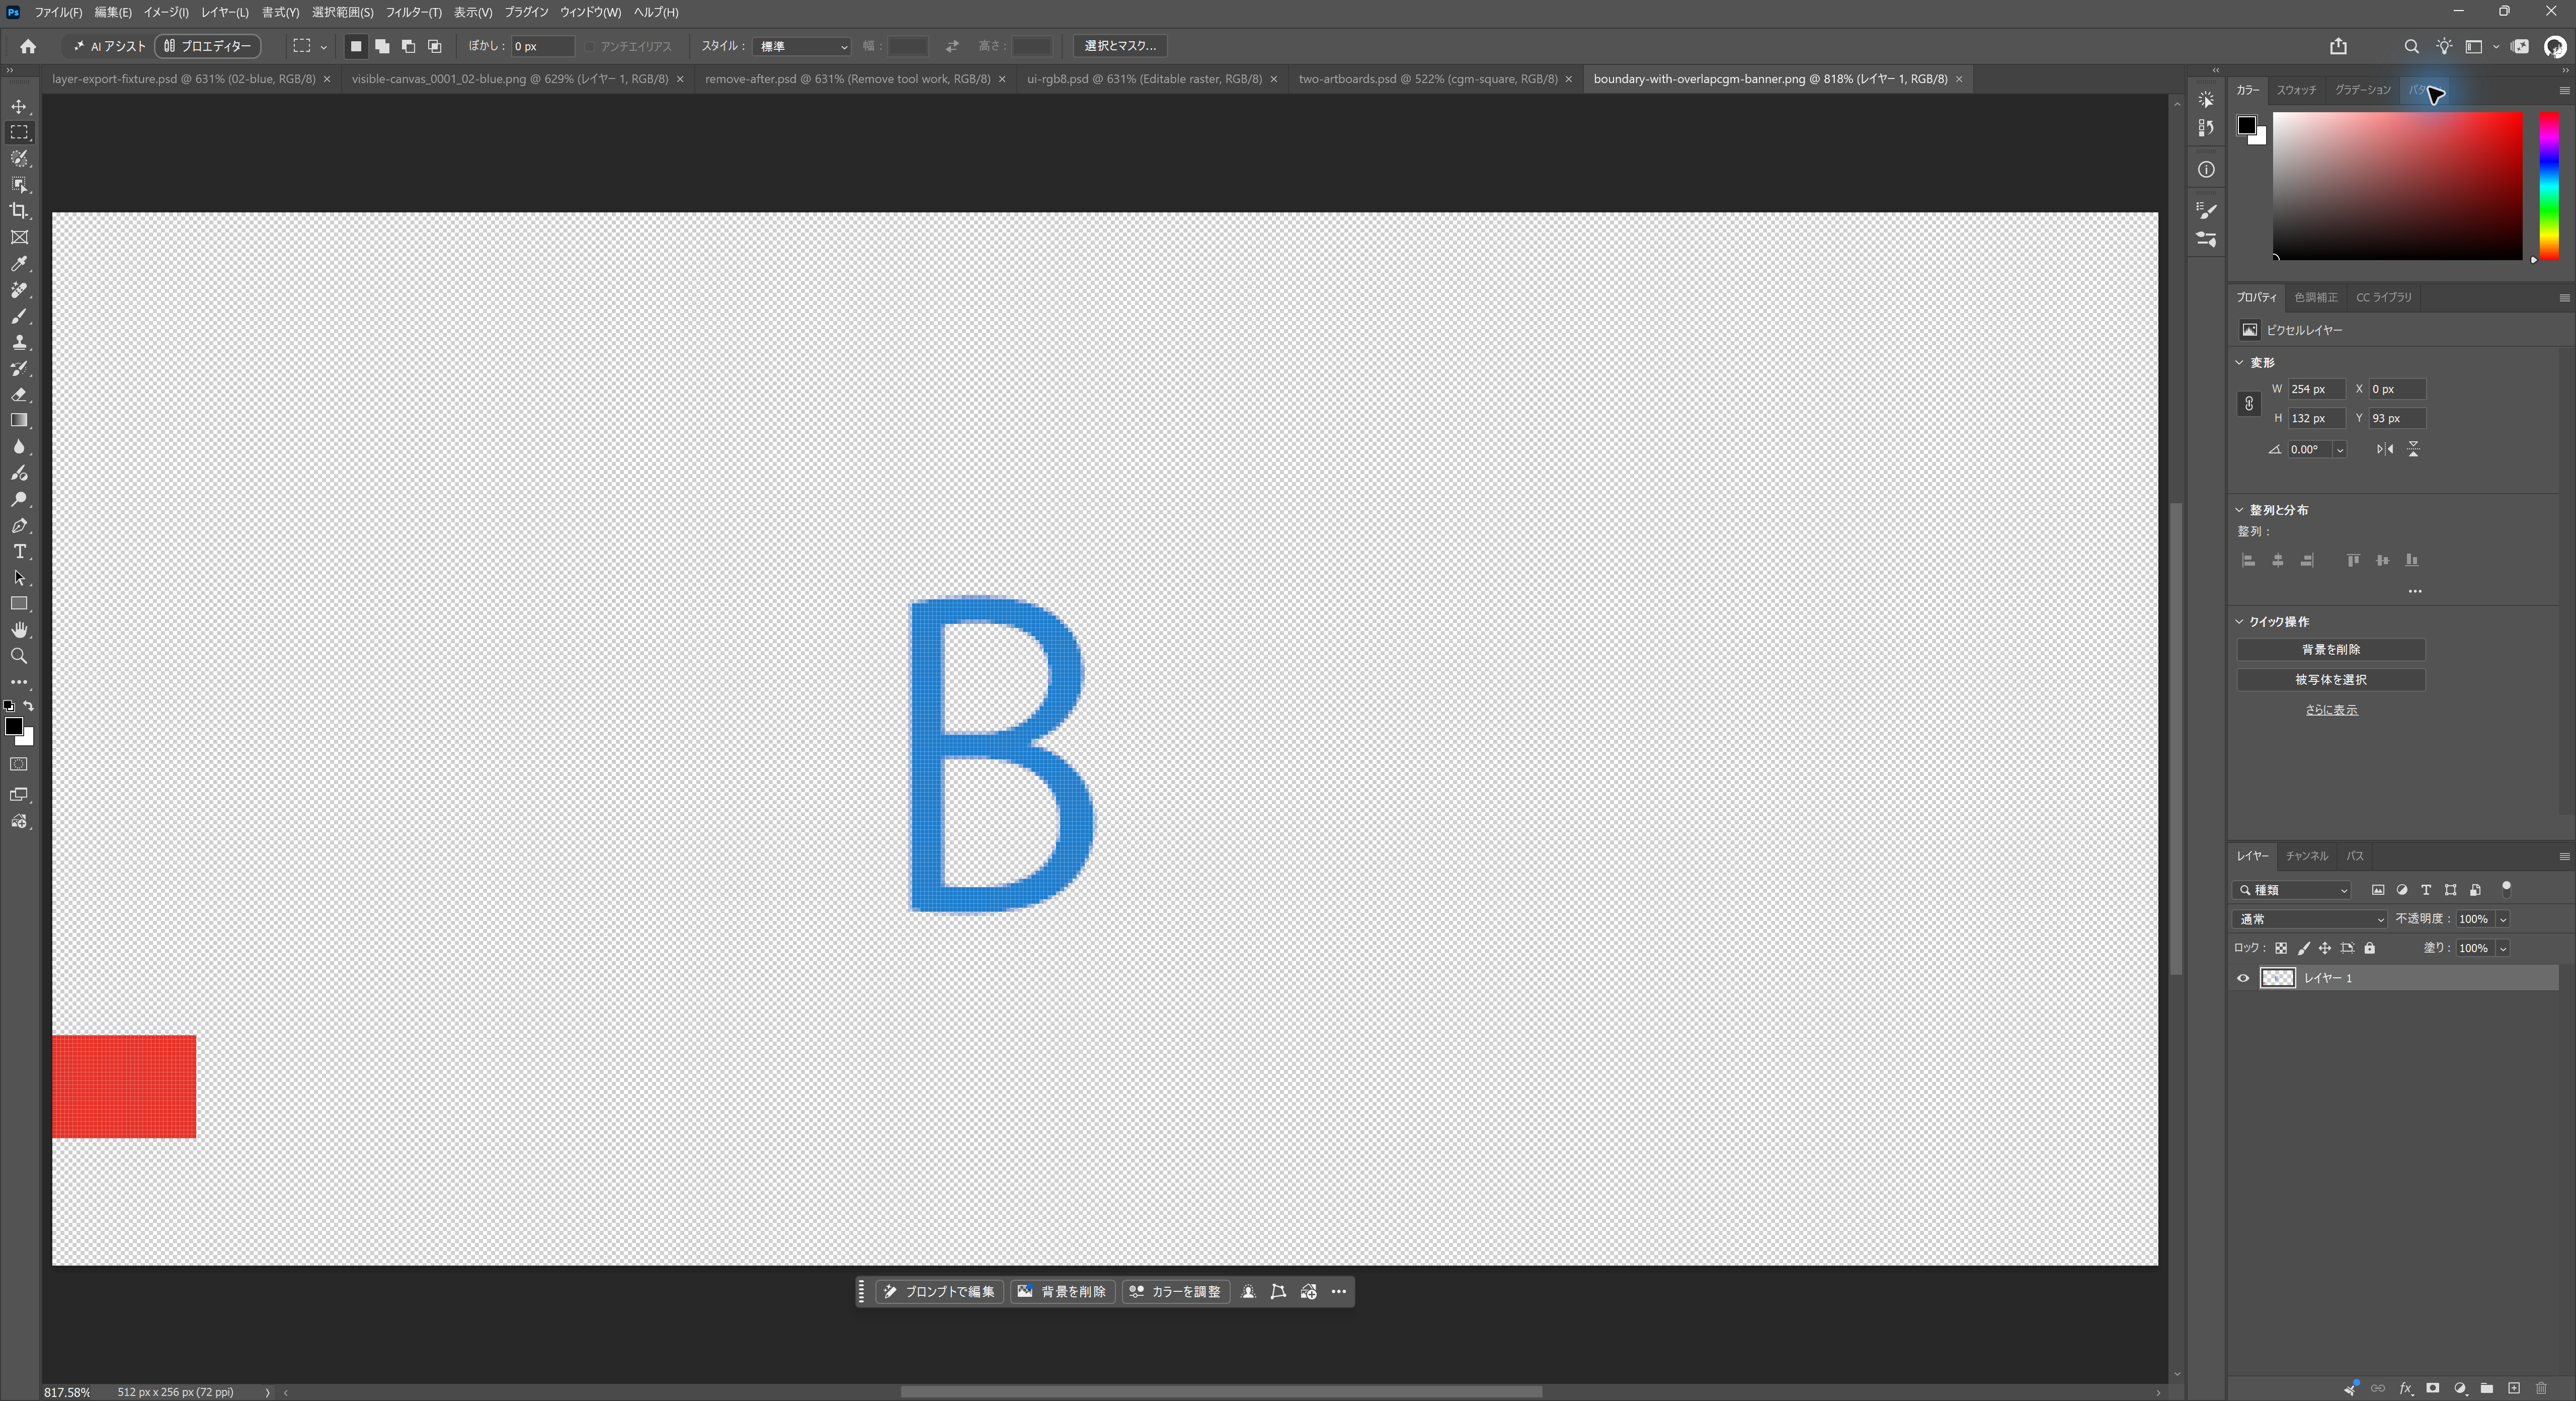The height and width of the screenshot is (1401, 2576).
Task: Select the Clone Stamp tool
Action: click(19, 342)
